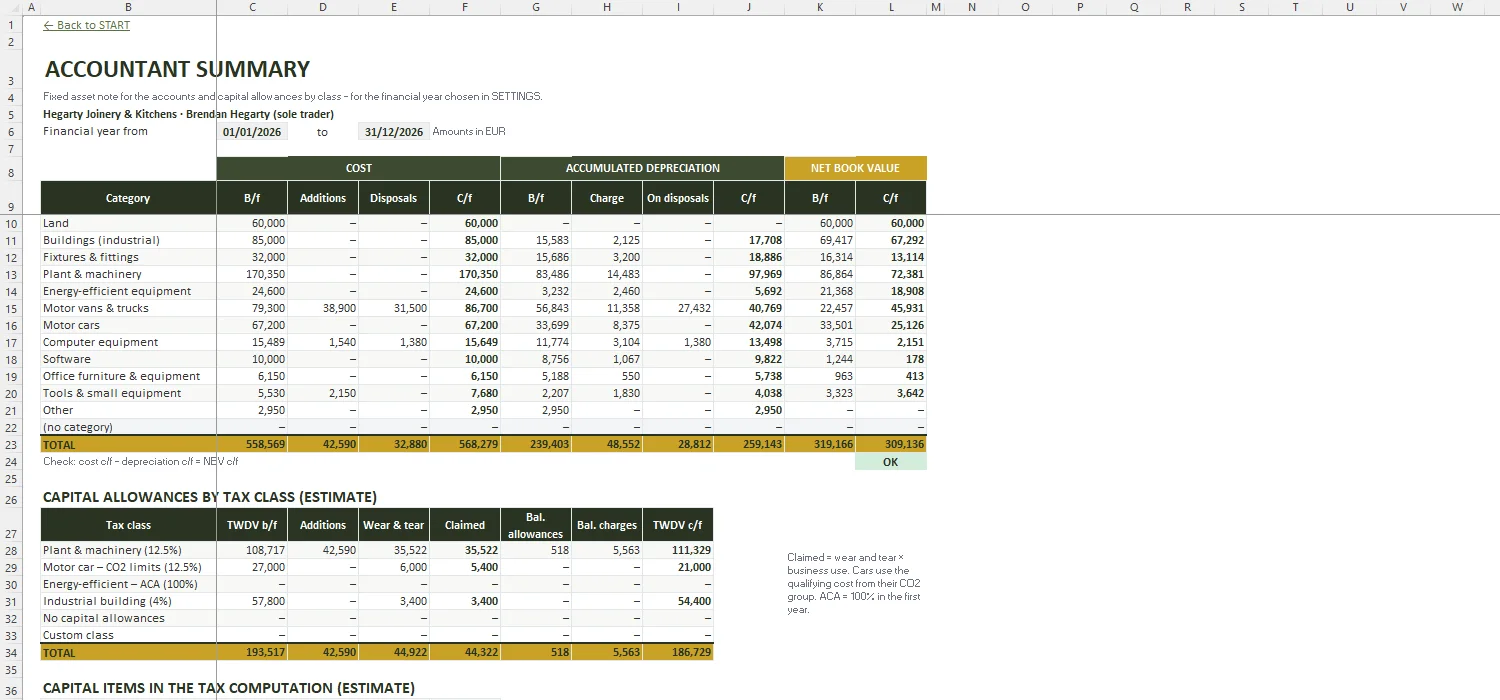Click the On disposals column header
Viewport: 1500px width, 700px height.
pyautogui.click(x=678, y=198)
